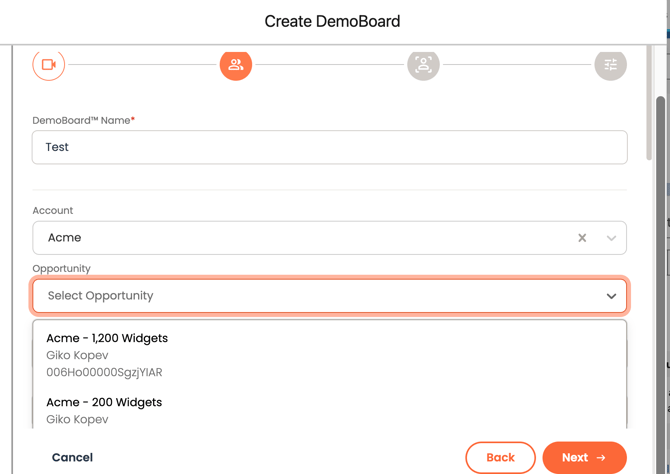Click the Opportunity field label
This screenshot has width=670, height=474.
tap(61, 269)
